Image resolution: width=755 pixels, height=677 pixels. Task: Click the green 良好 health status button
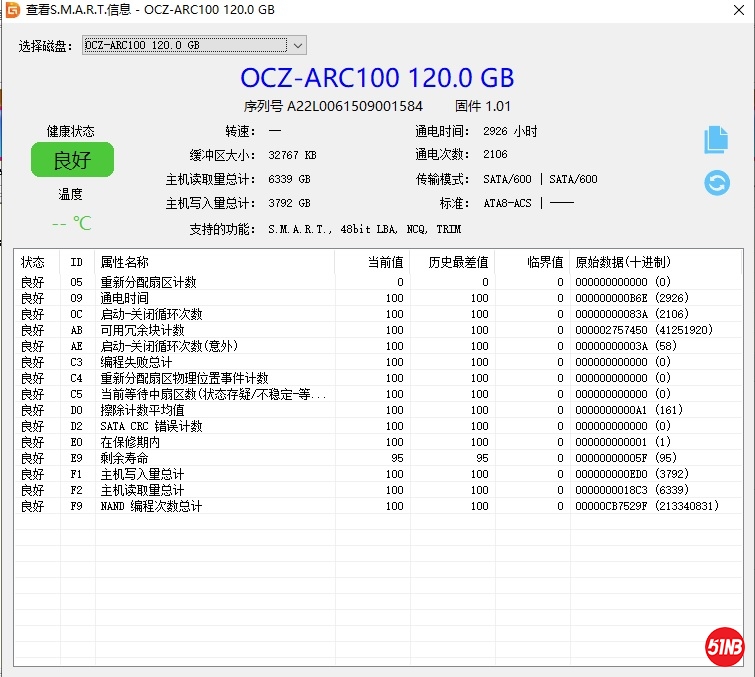tap(72, 160)
